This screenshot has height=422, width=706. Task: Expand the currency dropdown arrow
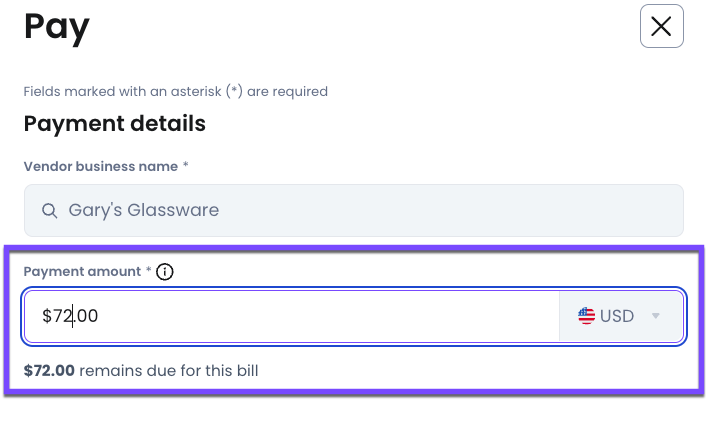[x=656, y=316]
